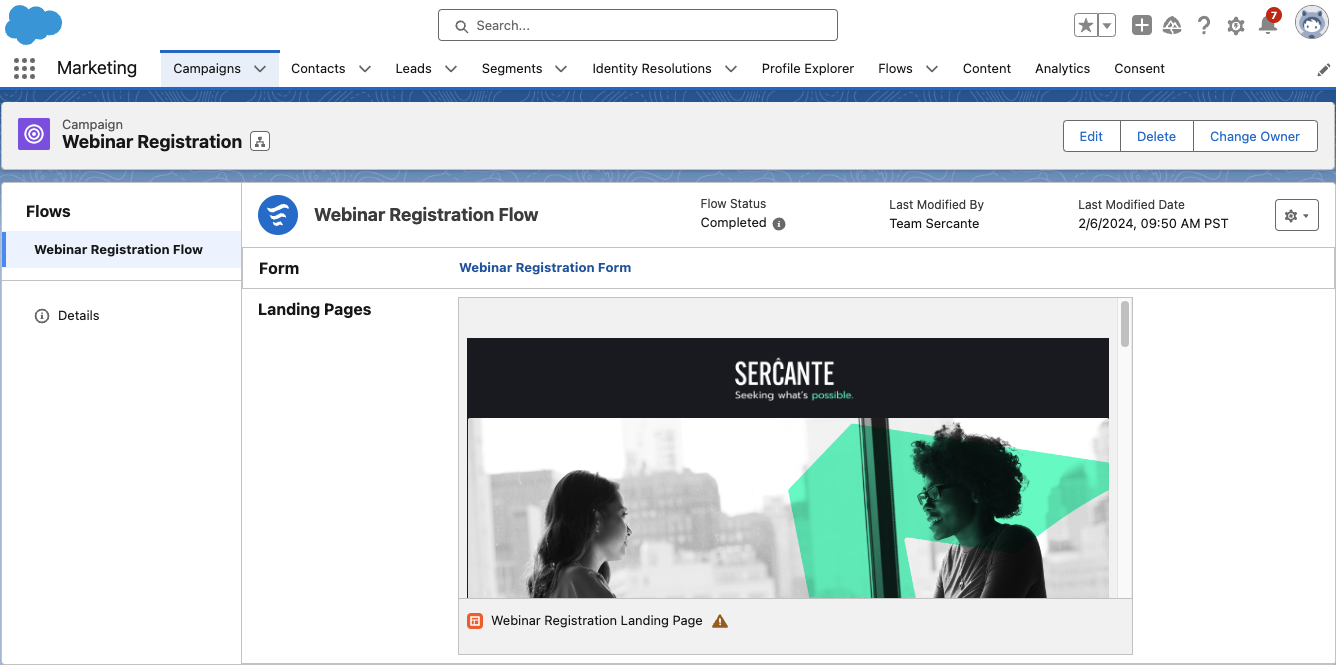
Task: Click the Salesforce cloud logo
Action: click(x=34, y=24)
